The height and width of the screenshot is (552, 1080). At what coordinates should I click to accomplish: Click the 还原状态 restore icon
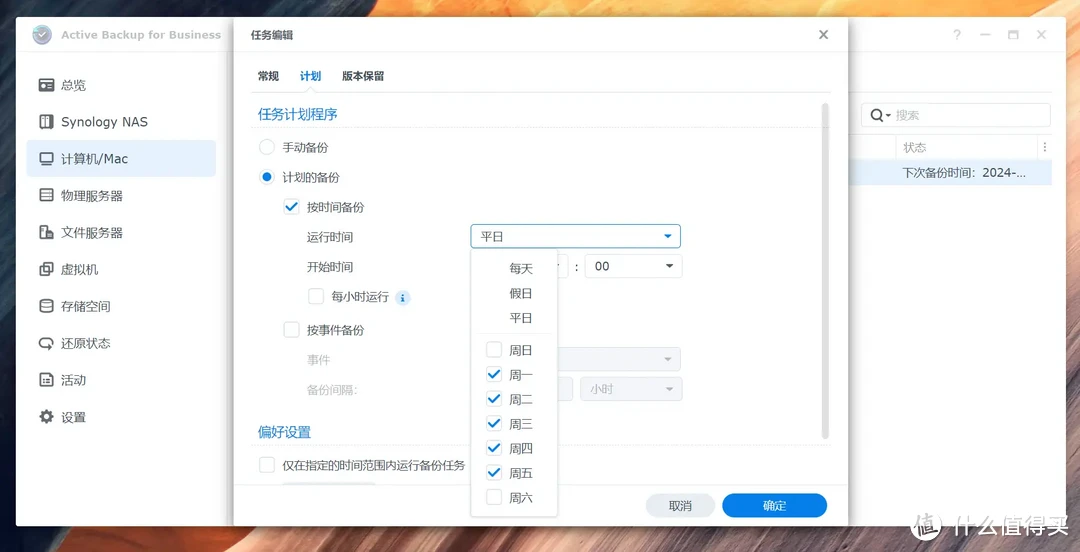pyautogui.click(x=46, y=343)
